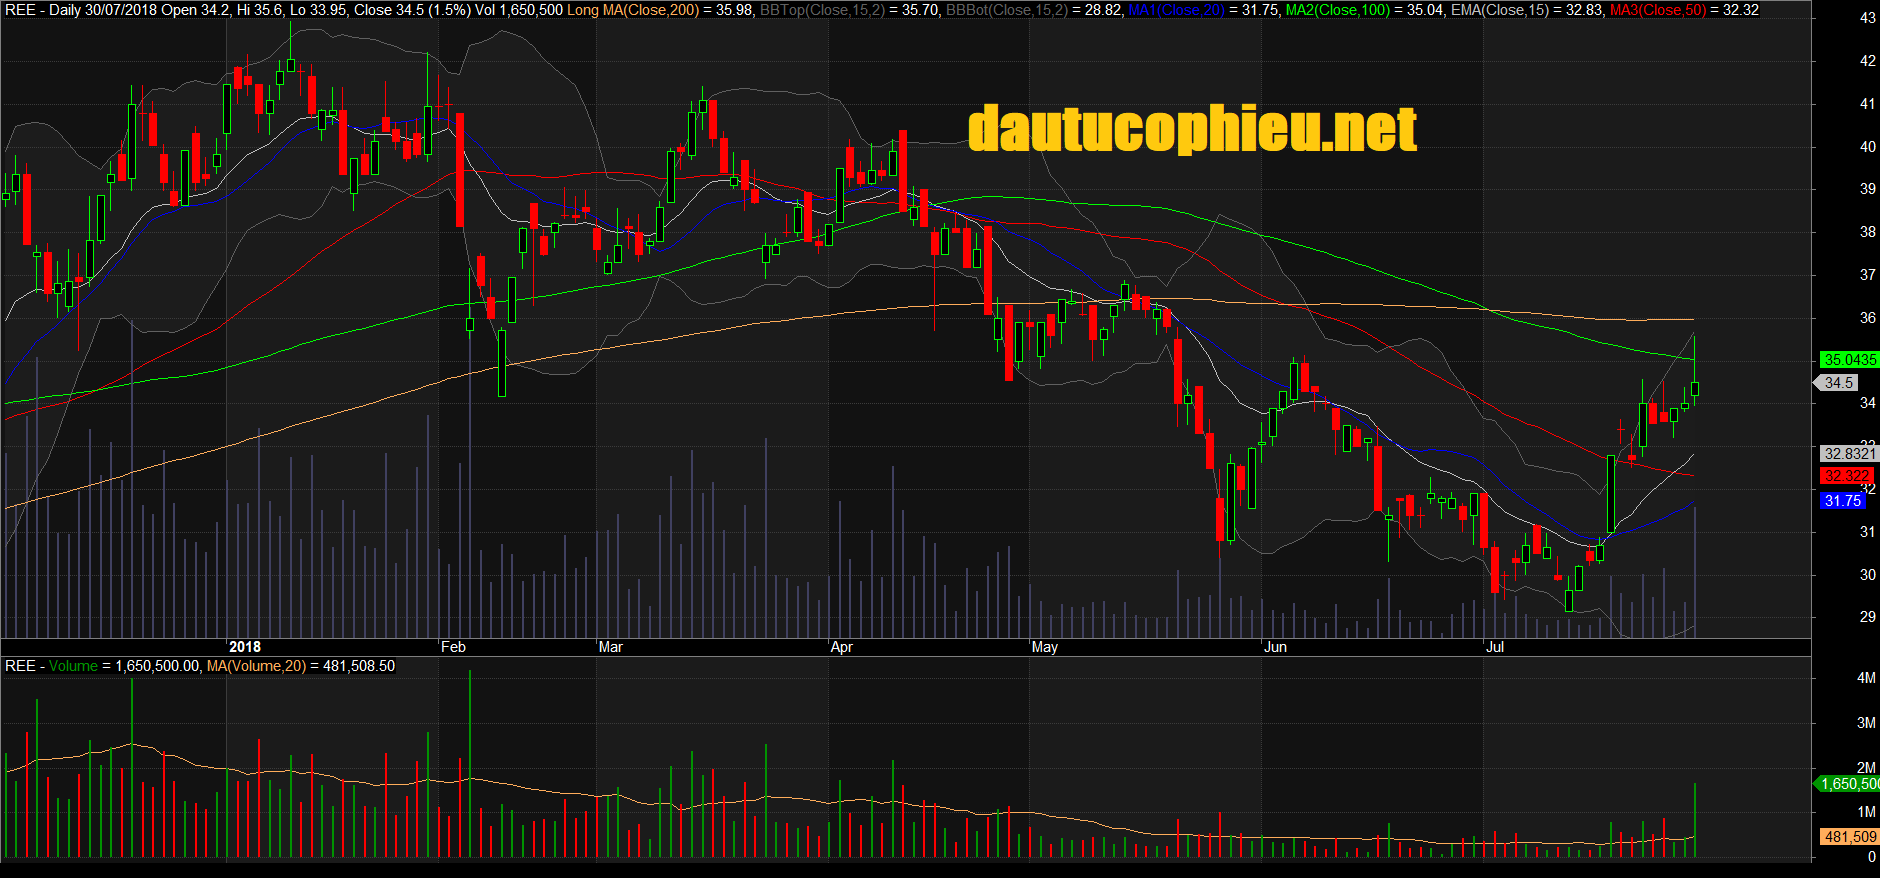This screenshot has width=1880, height=878.
Task: Click the Jun label on time axis
Action: (x=1275, y=647)
